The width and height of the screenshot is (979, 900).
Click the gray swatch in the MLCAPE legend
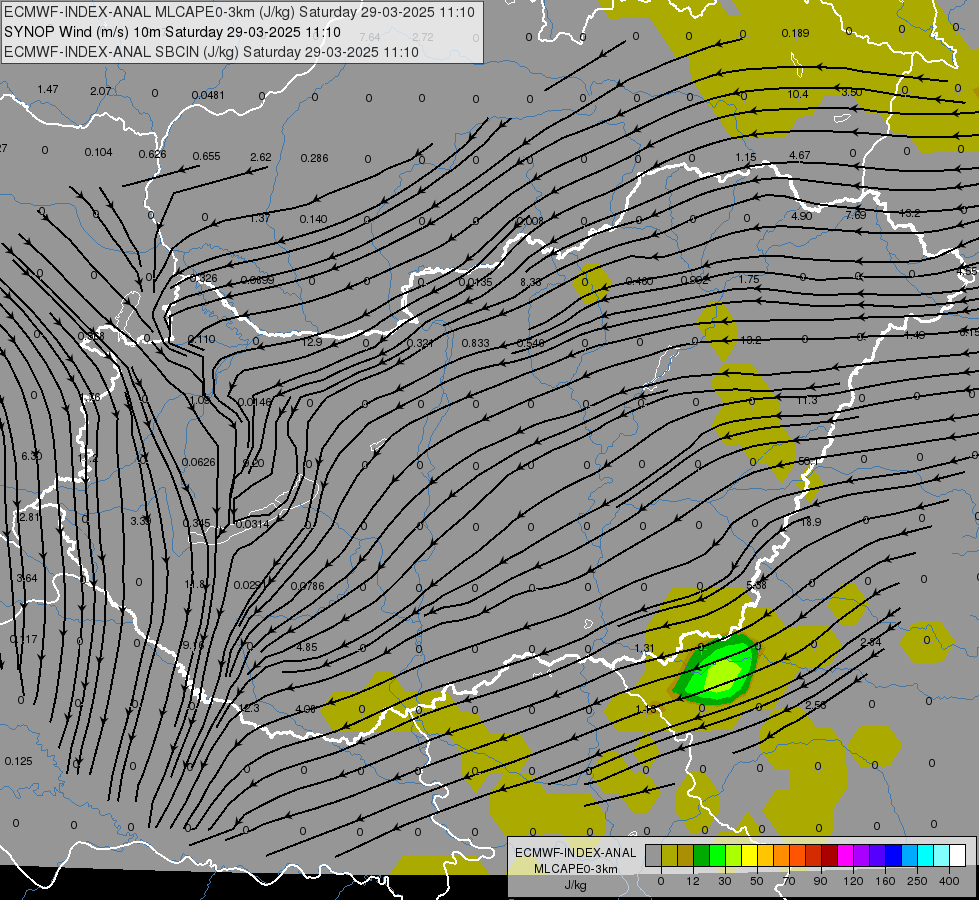(653, 855)
